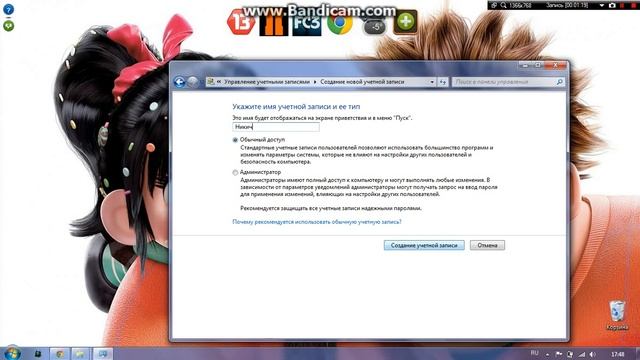The image size is (640, 360).
Task: Click the account name input field
Action: click(276, 127)
